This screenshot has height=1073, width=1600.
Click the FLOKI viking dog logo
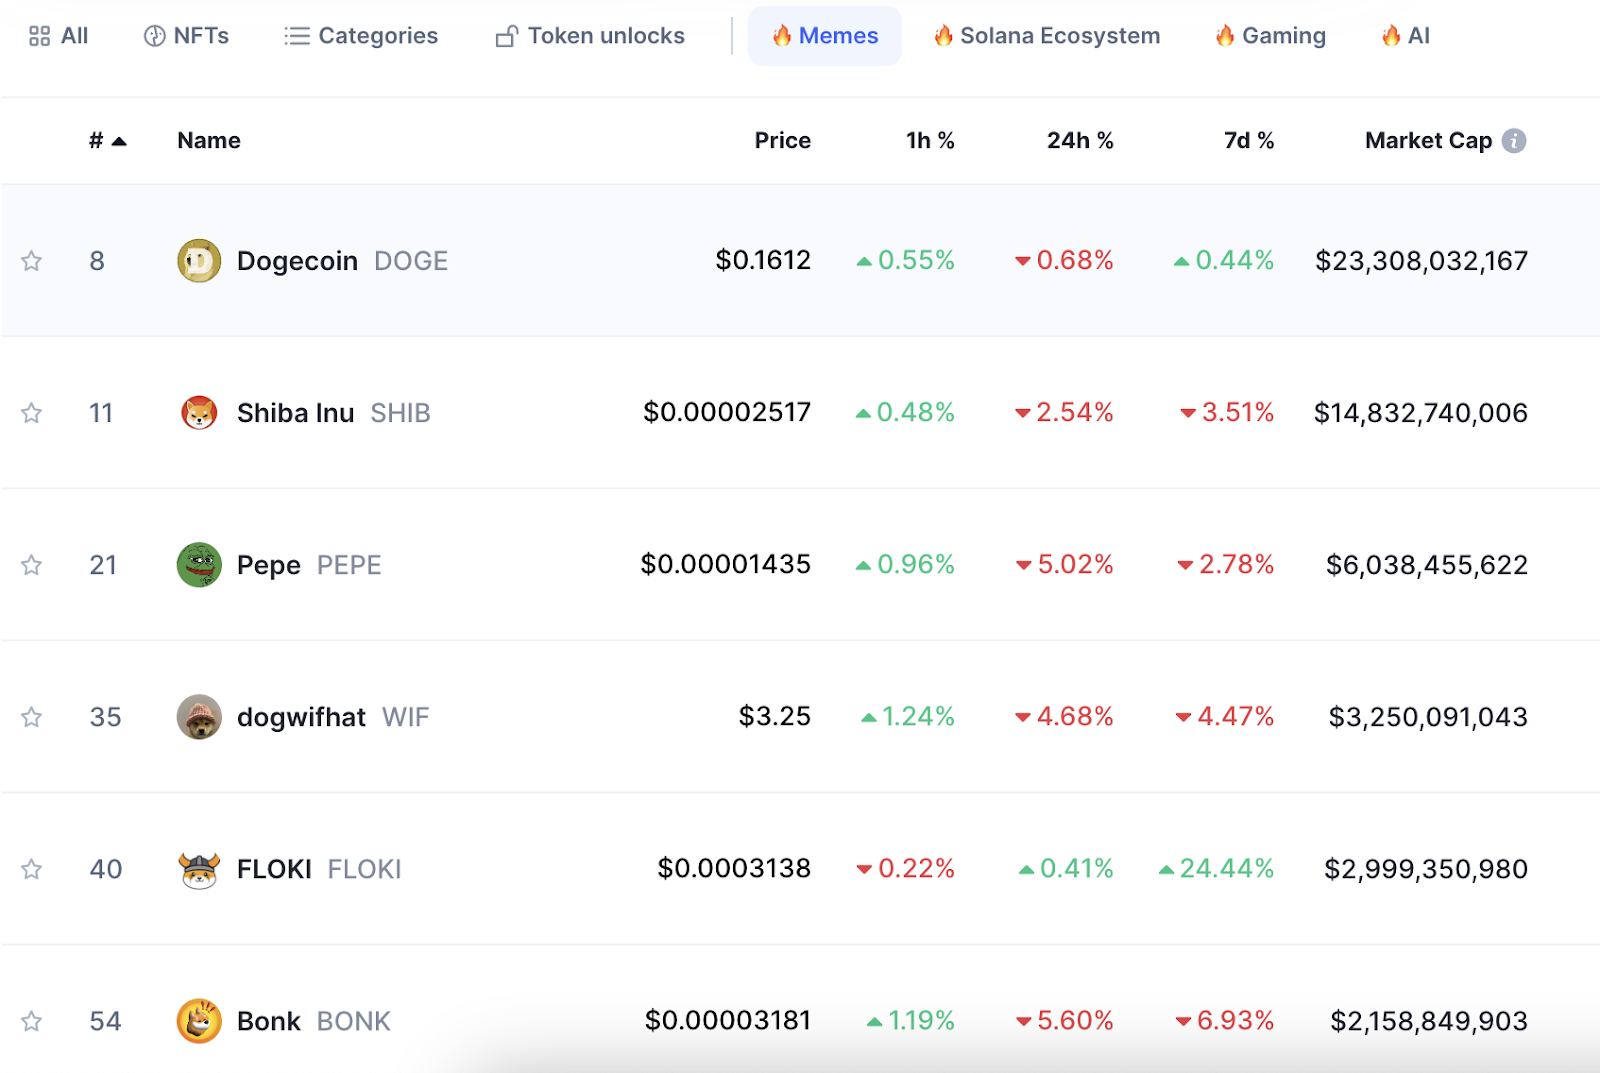point(199,869)
